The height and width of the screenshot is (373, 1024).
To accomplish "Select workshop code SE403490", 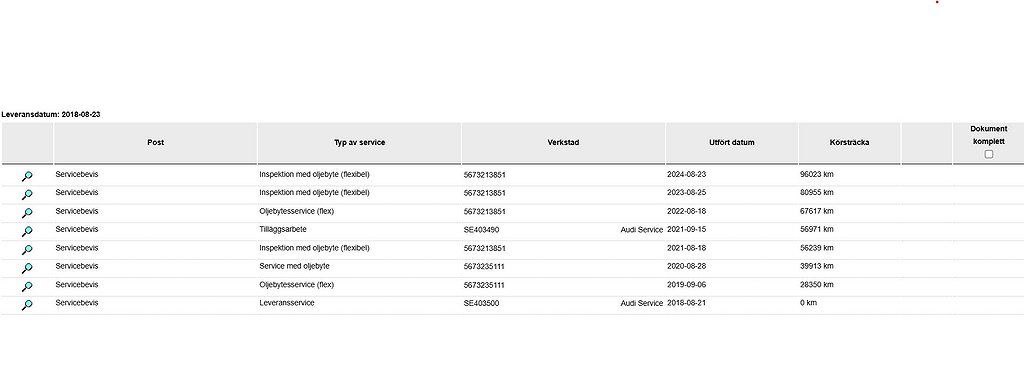I will coord(481,230).
